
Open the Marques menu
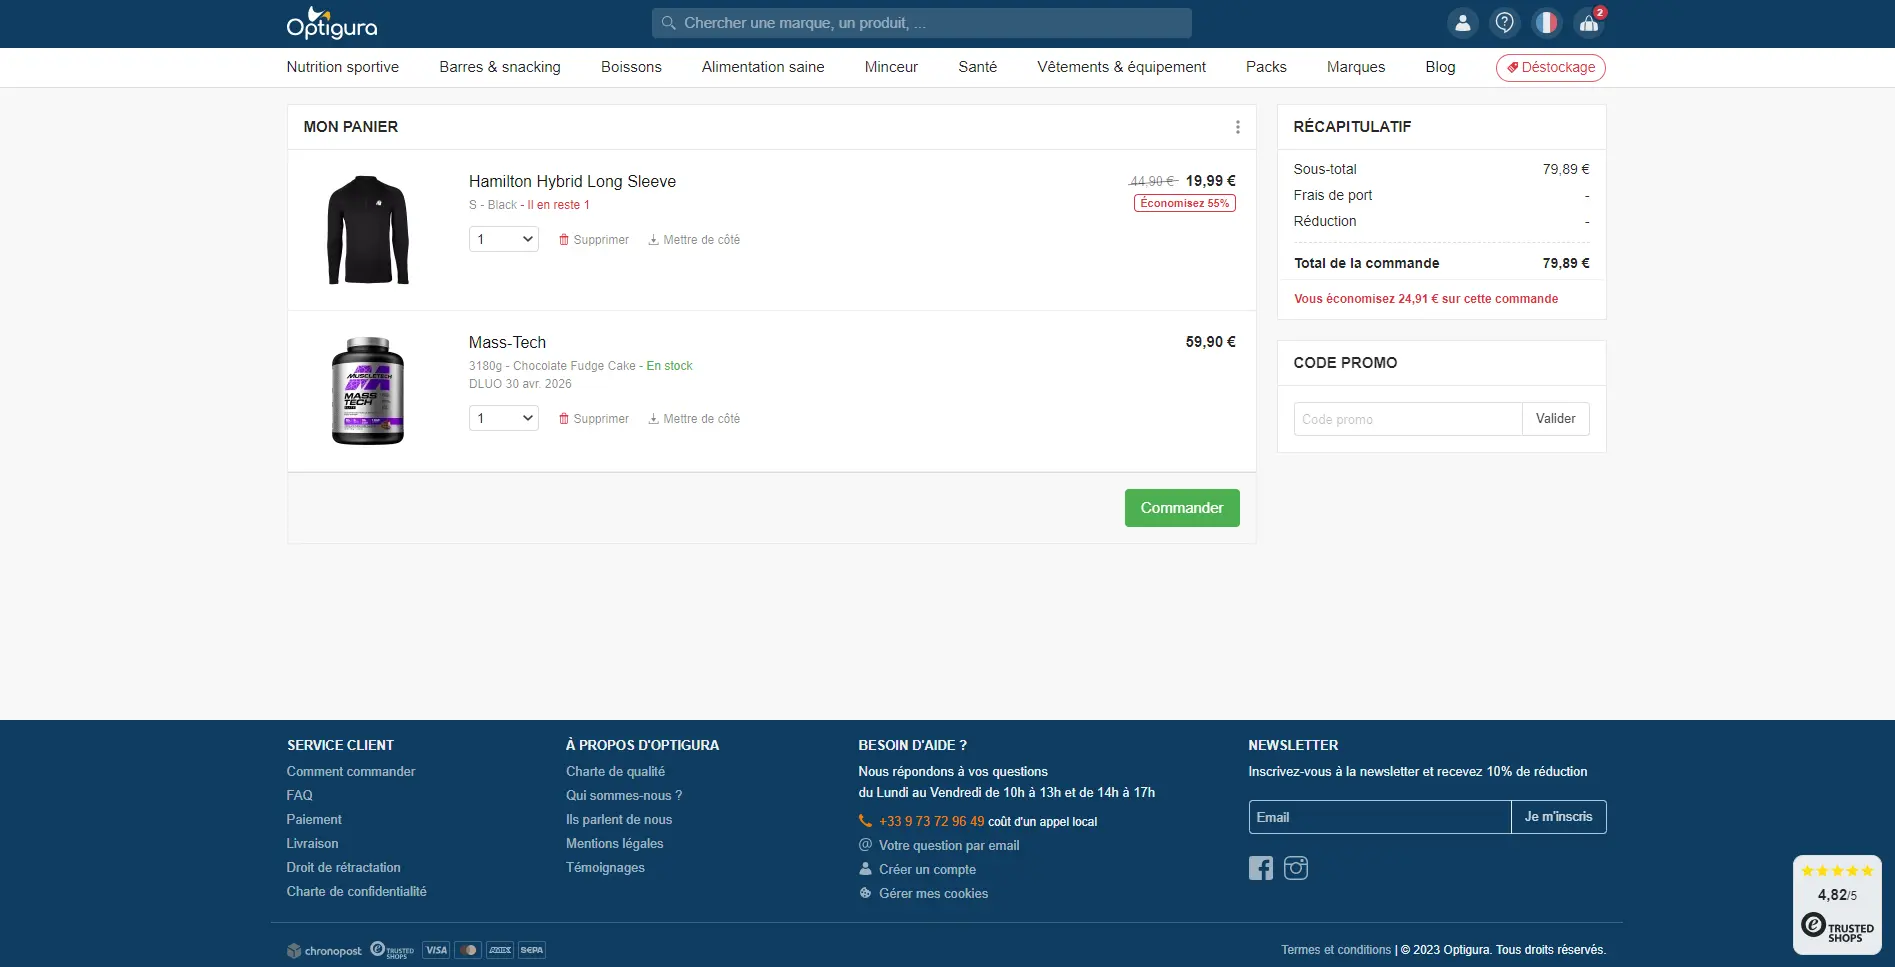(1356, 67)
